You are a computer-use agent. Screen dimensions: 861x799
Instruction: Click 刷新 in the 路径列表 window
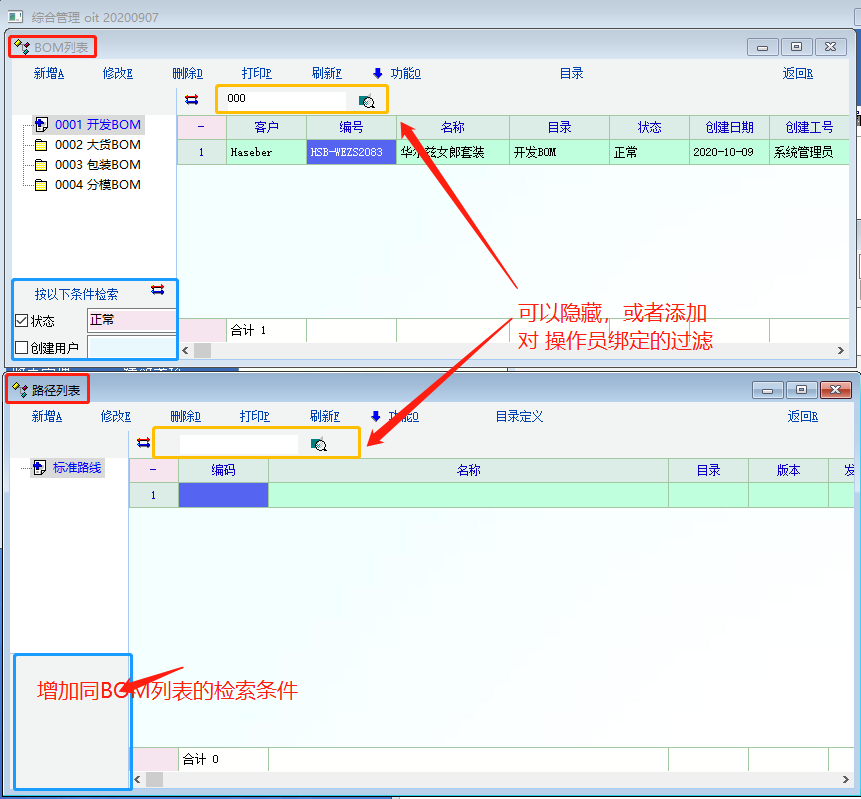pyautogui.click(x=325, y=416)
